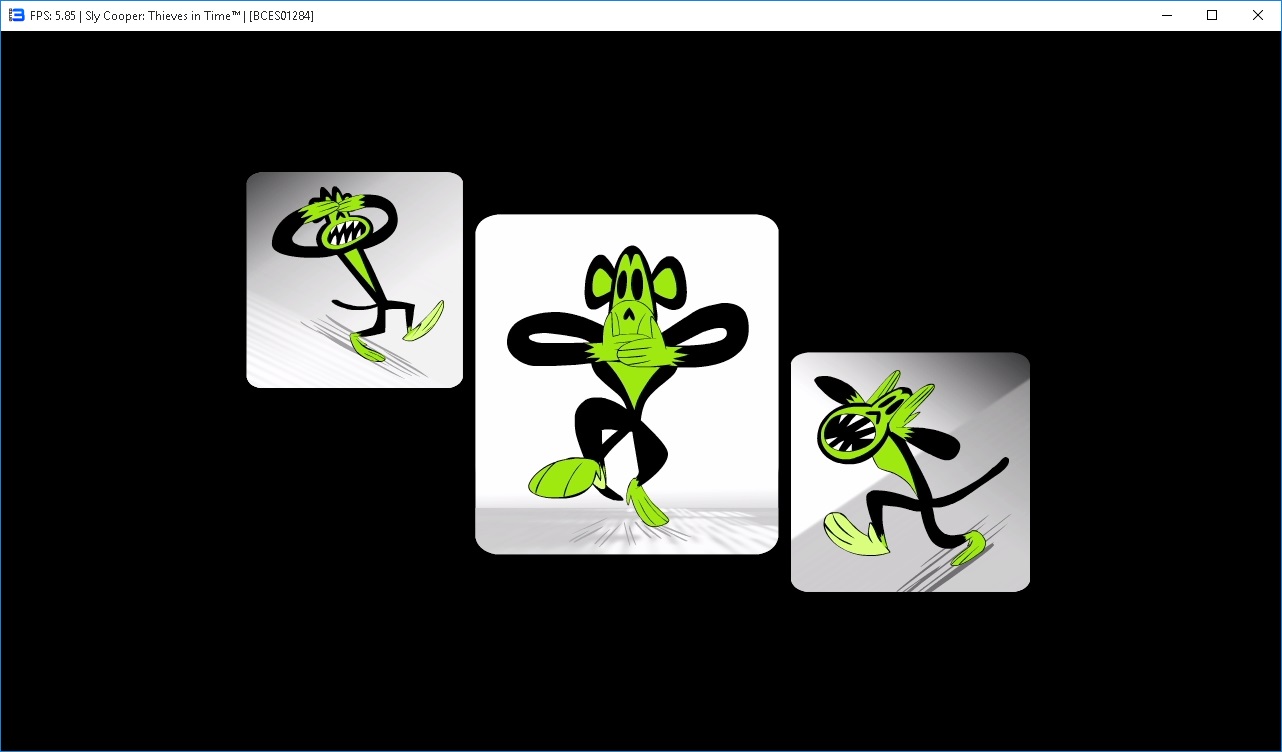
Task: Minimize the Sly Cooper game window
Action: [x=1166, y=15]
